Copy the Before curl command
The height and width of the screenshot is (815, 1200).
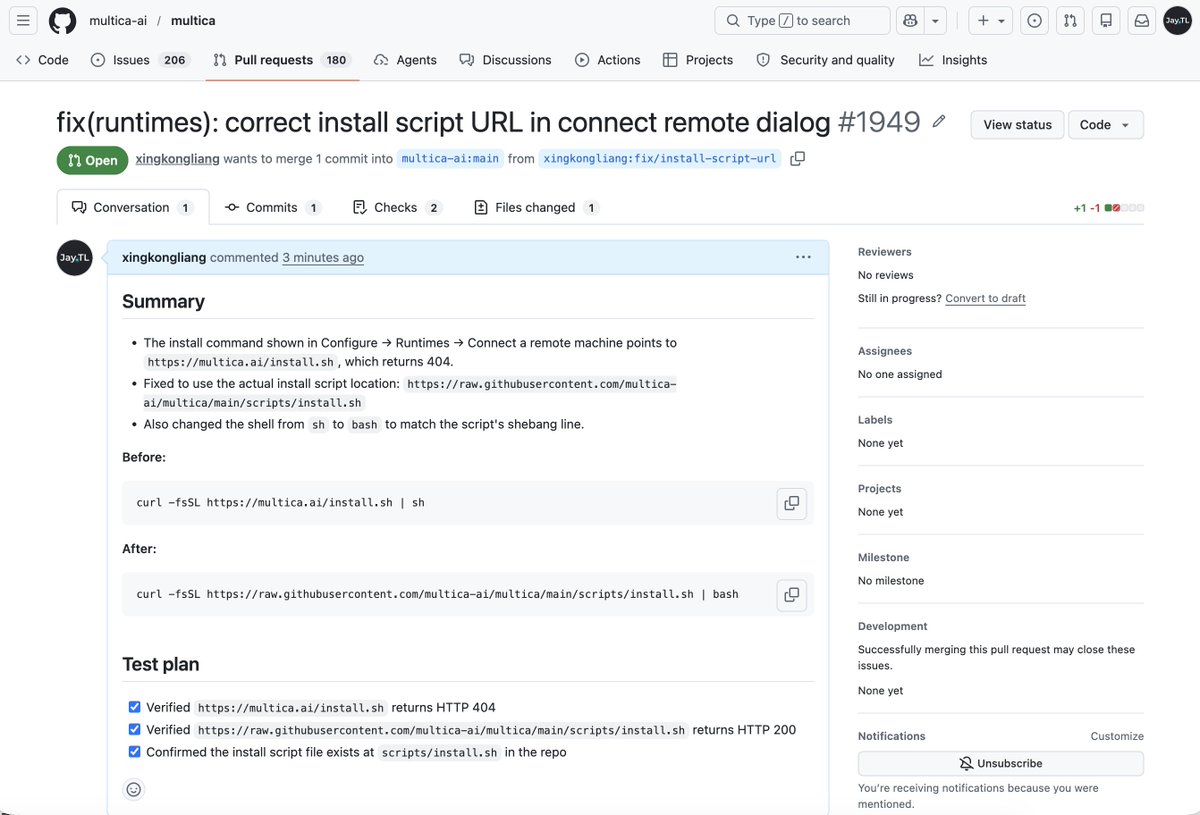point(791,503)
